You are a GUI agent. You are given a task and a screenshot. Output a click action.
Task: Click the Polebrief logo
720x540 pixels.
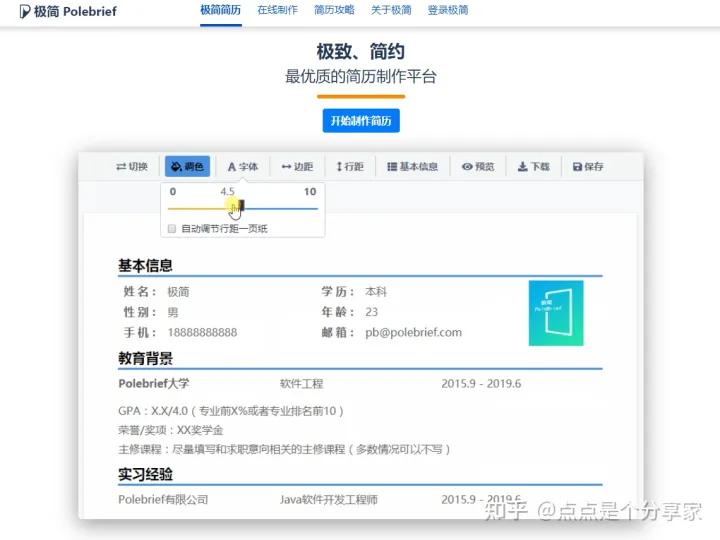68,11
